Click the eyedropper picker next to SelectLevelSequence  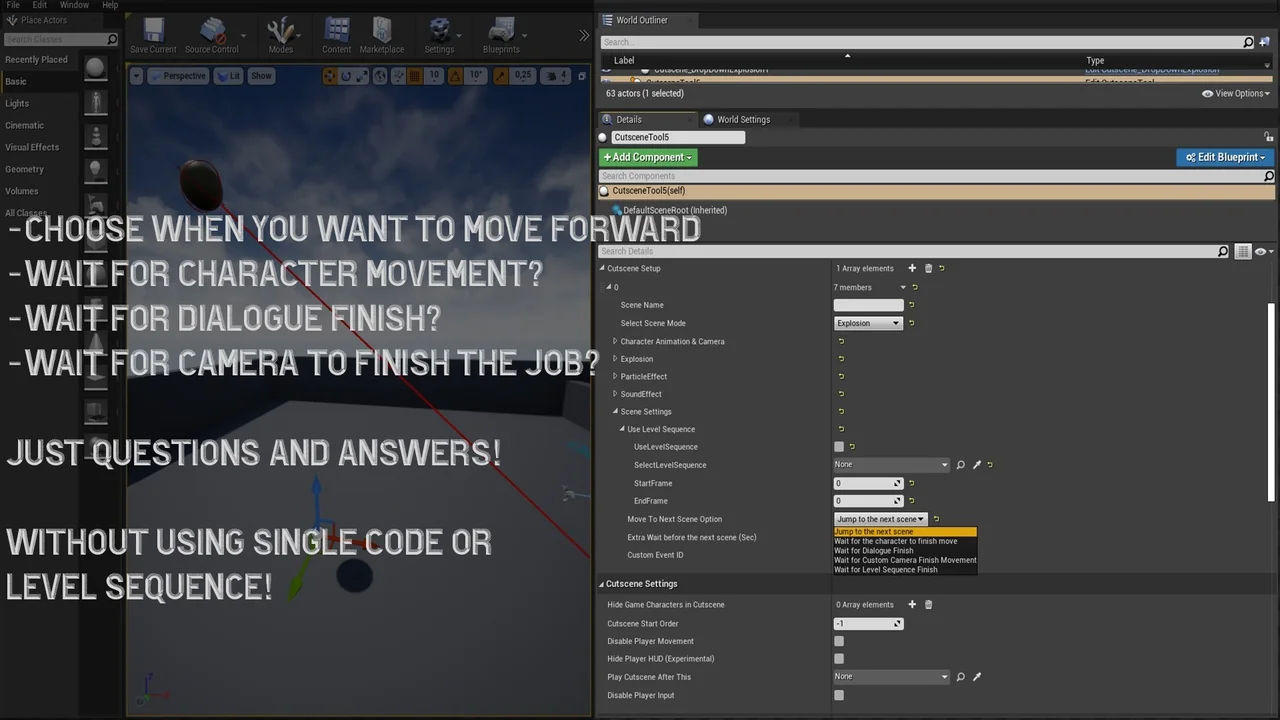[x=977, y=465]
